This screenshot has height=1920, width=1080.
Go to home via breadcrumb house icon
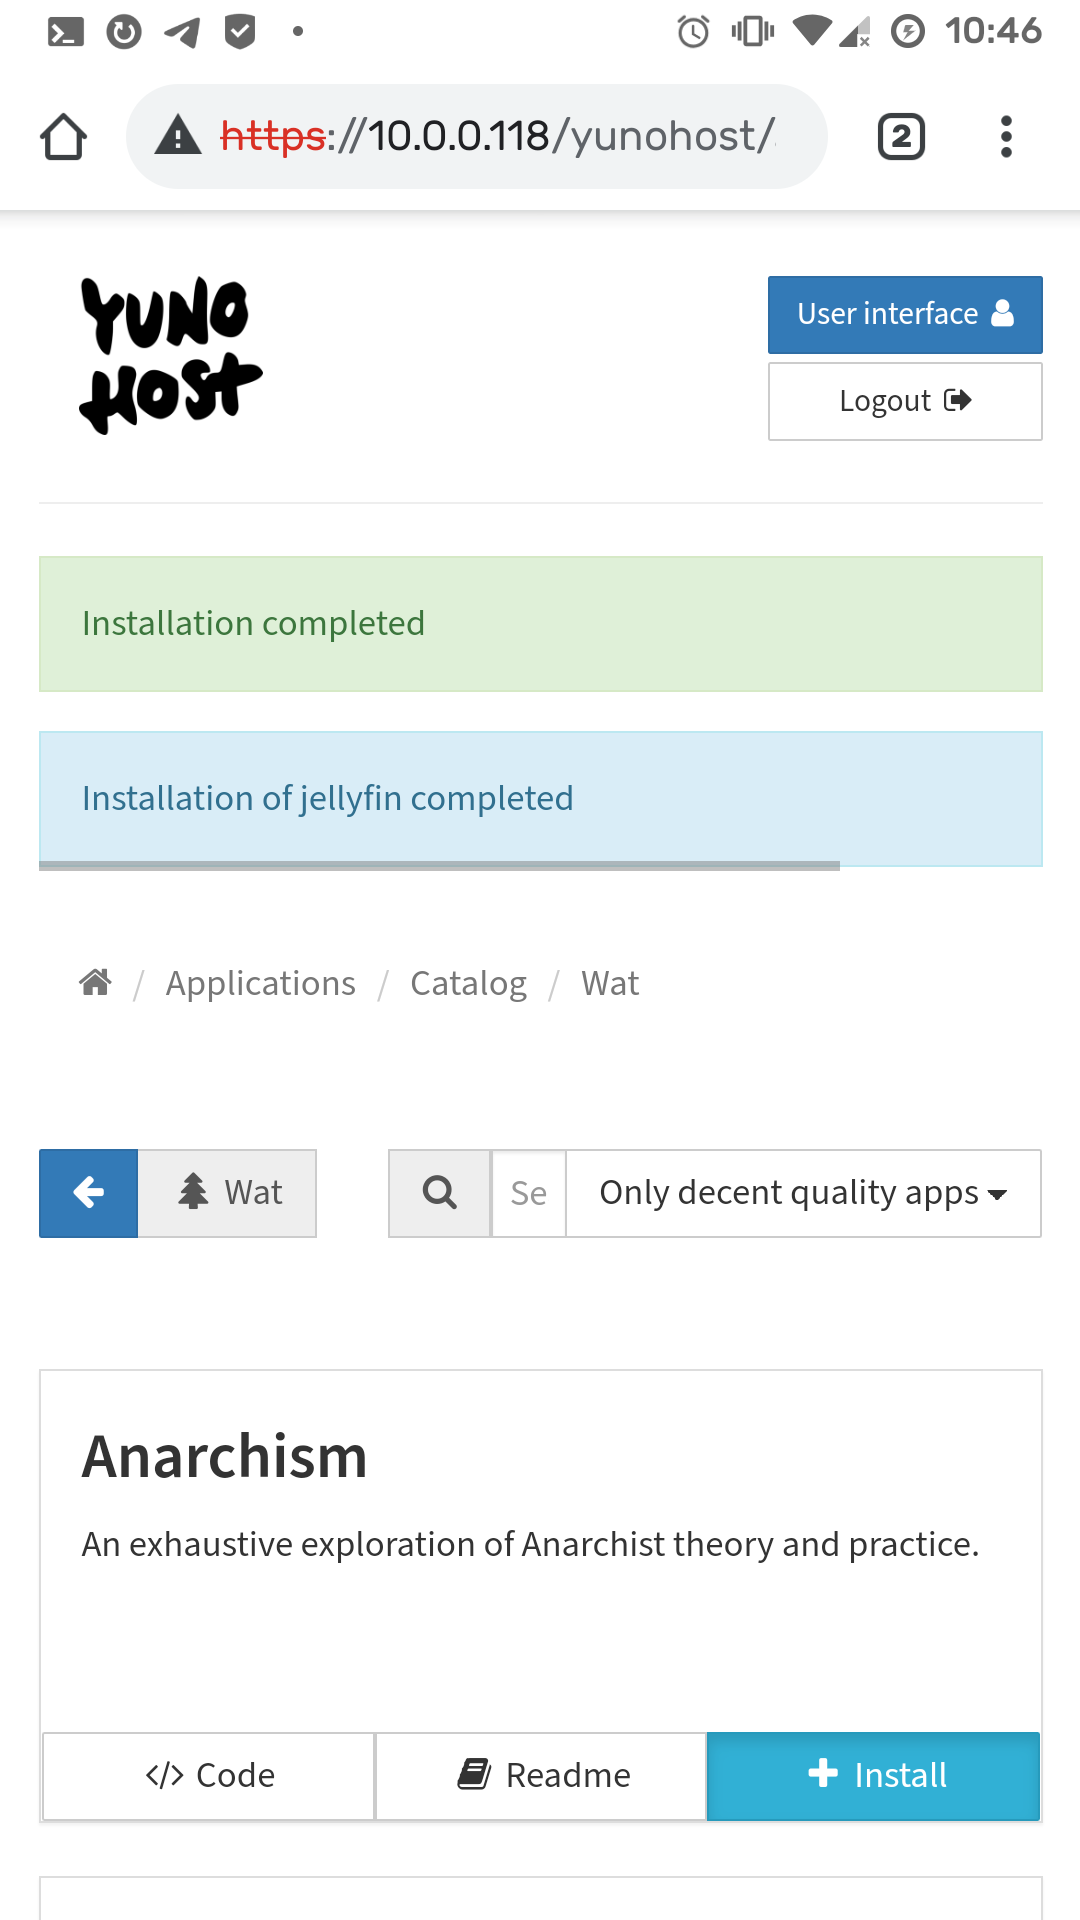pyautogui.click(x=95, y=983)
